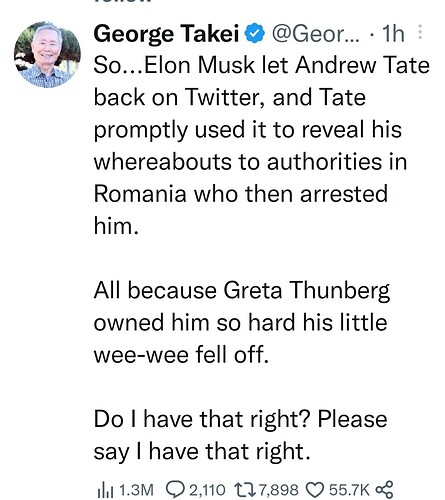Image resolution: width=445 pixels, height=500 pixels.
Task: Open George Takei's profile picture
Action: pos(47,55)
